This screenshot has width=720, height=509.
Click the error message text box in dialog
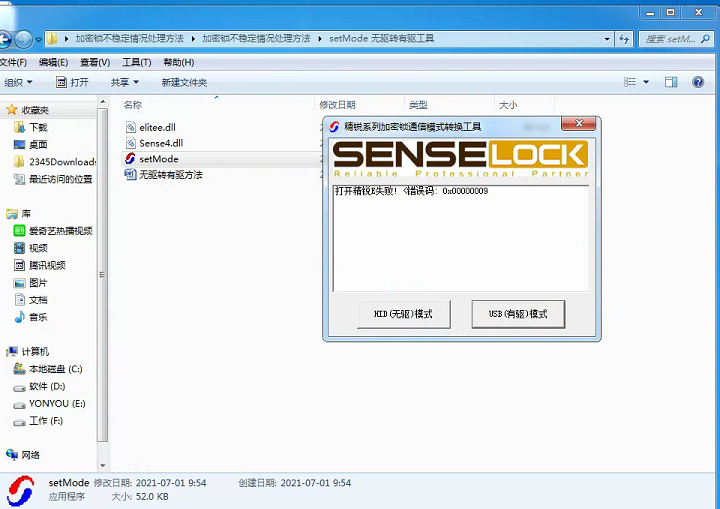pyautogui.click(x=461, y=238)
